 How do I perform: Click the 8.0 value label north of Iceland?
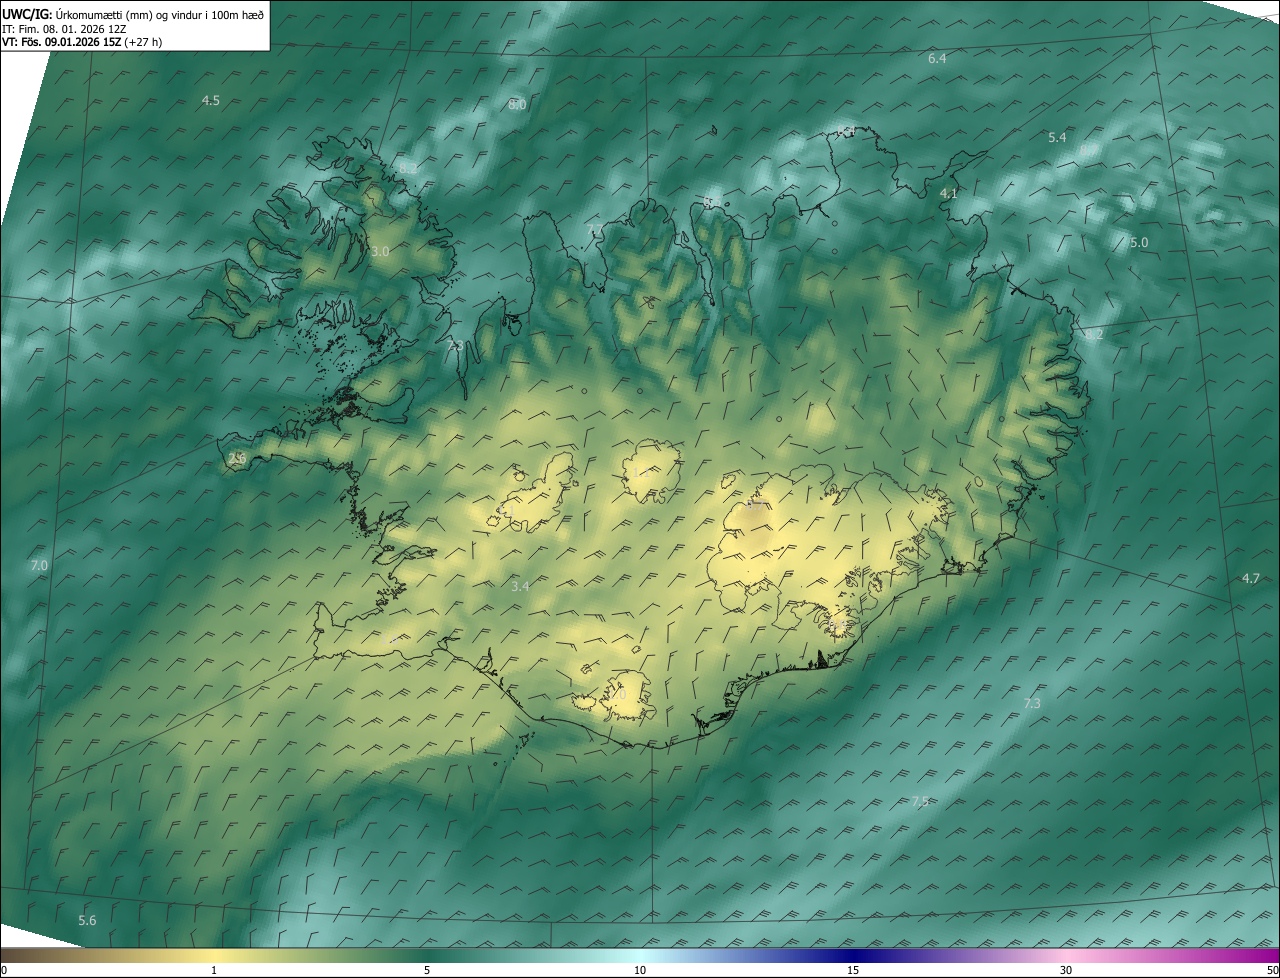coord(517,104)
